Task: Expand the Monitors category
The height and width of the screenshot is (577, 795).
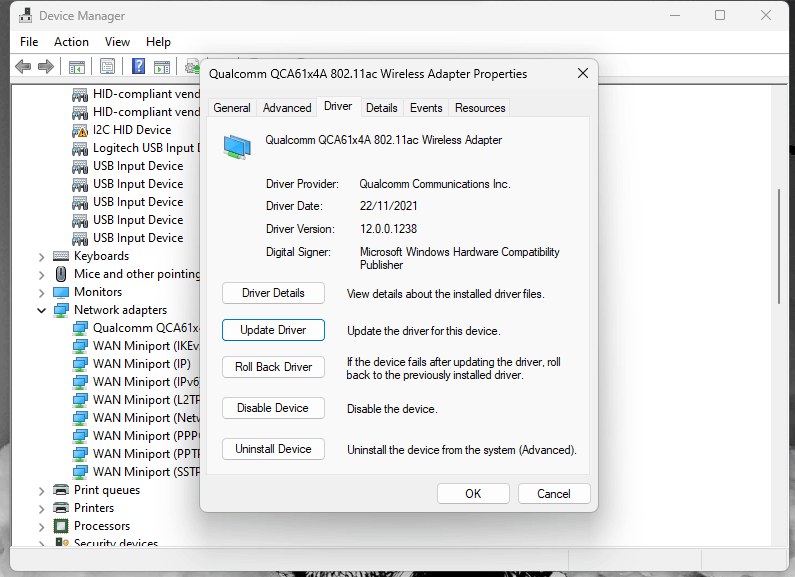Action: 41,293
